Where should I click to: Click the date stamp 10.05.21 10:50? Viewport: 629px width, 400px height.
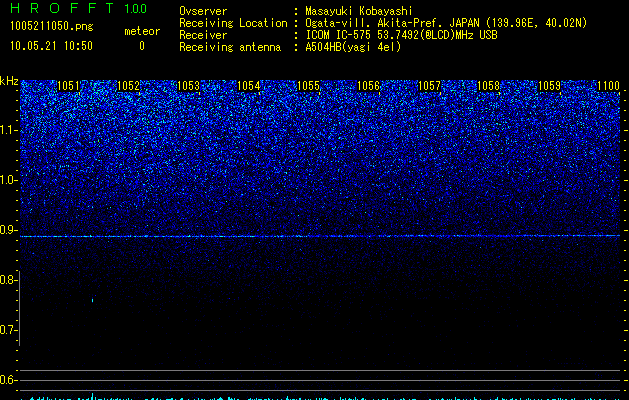point(51,46)
